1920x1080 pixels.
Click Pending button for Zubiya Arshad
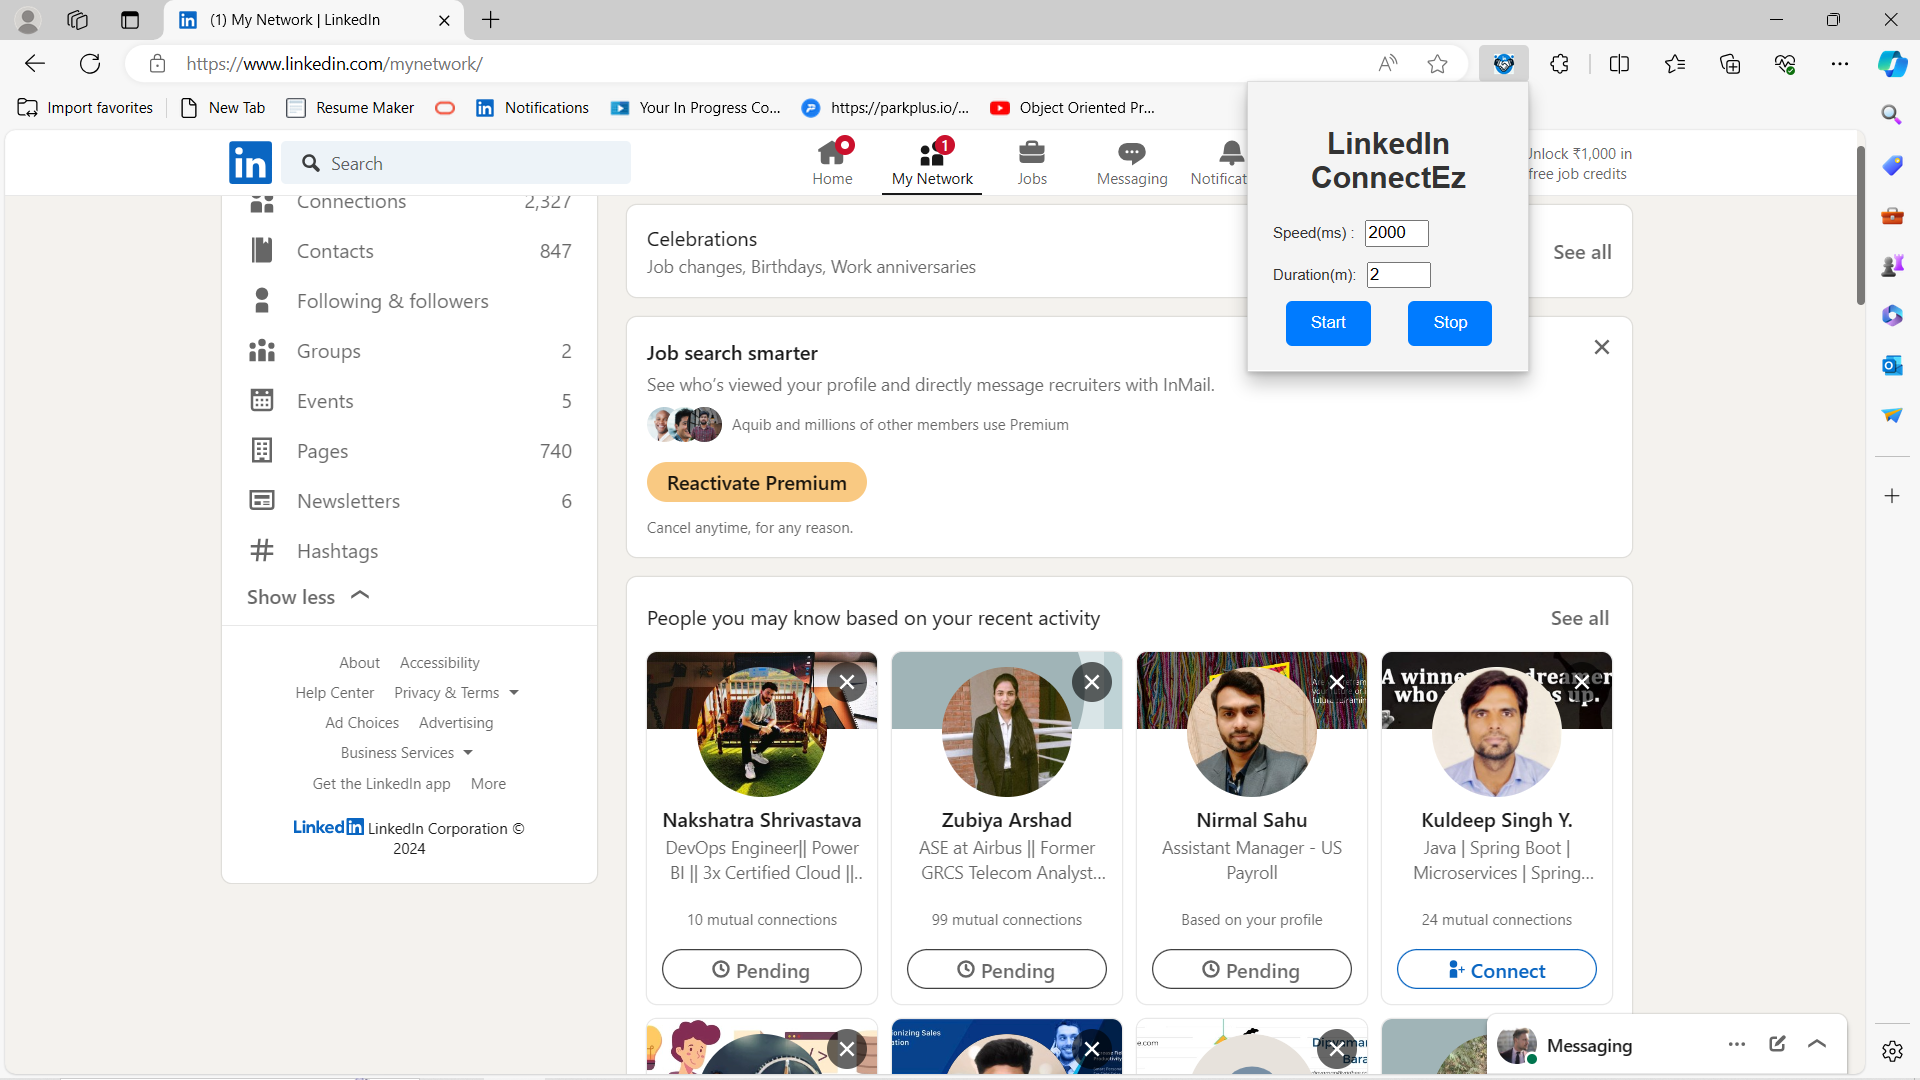point(1007,970)
